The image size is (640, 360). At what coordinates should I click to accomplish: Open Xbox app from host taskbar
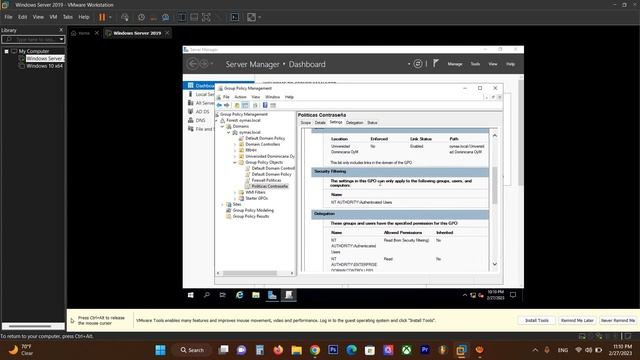pos(406,350)
